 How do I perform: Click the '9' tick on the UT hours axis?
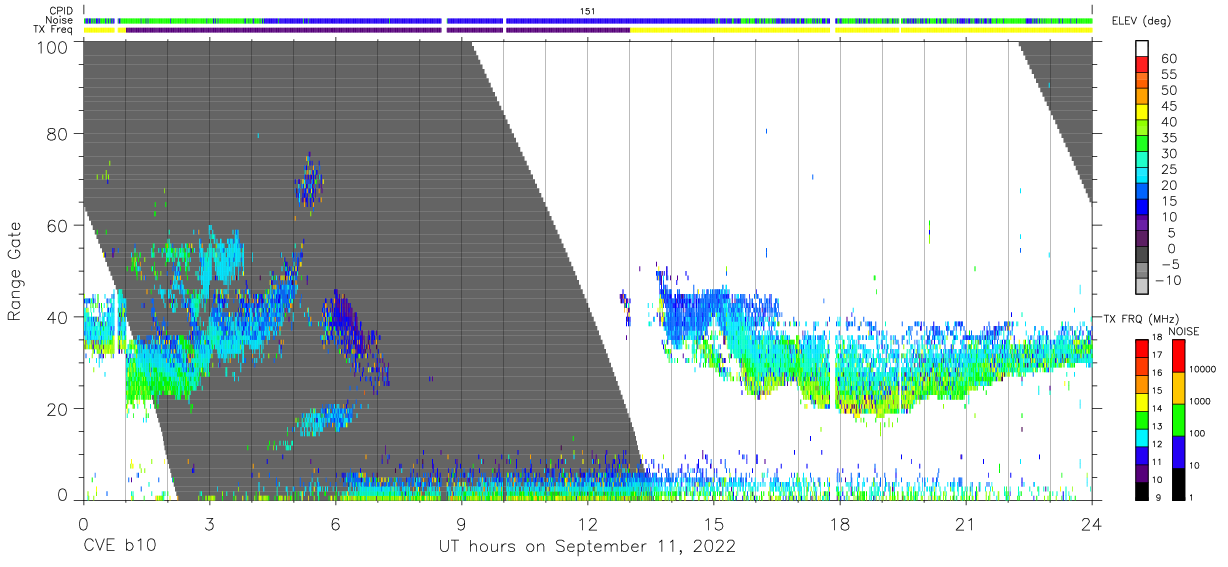[461, 523]
